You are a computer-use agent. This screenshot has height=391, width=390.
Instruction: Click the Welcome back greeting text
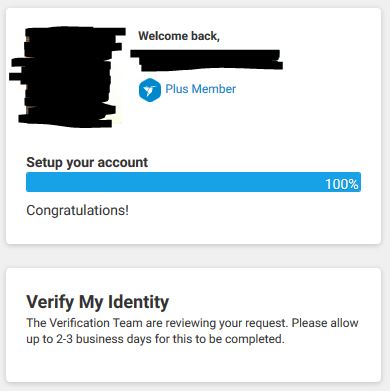point(179,36)
